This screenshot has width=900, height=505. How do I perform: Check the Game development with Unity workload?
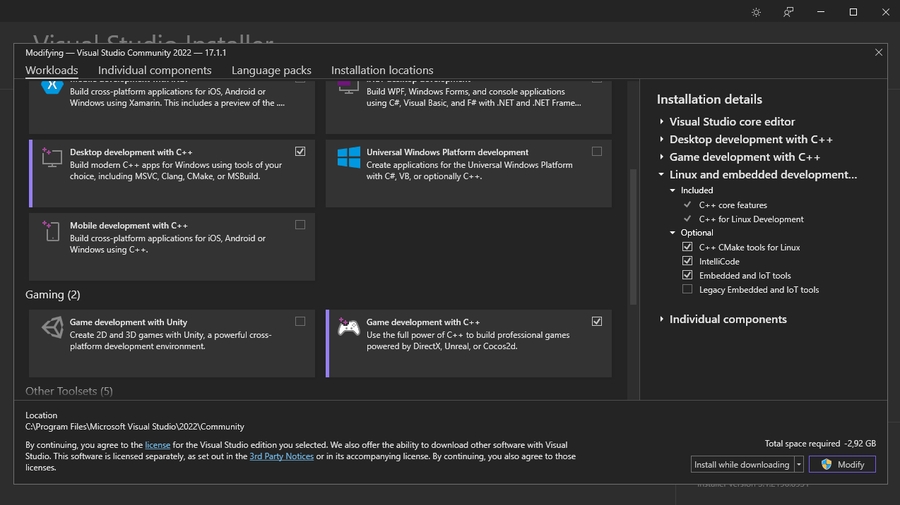(x=300, y=322)
